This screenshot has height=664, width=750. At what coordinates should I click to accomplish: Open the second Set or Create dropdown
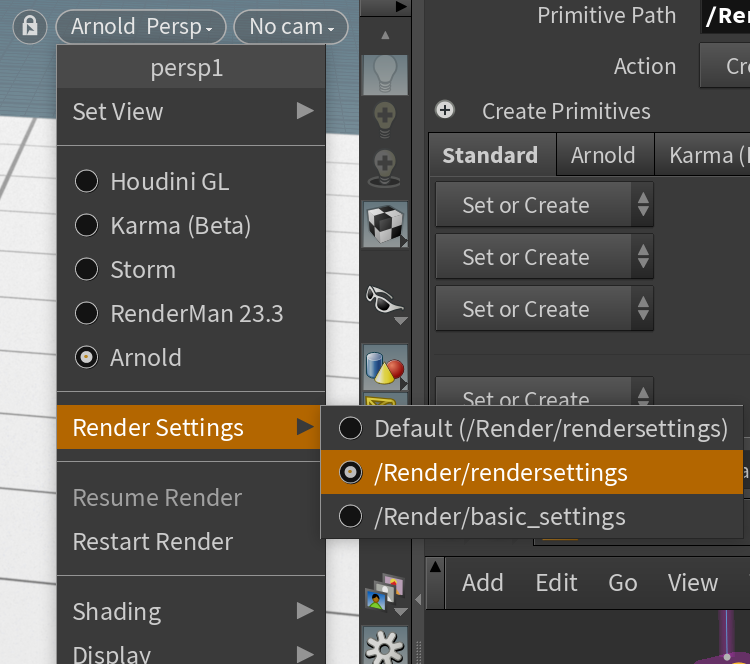tap(544, 256)
